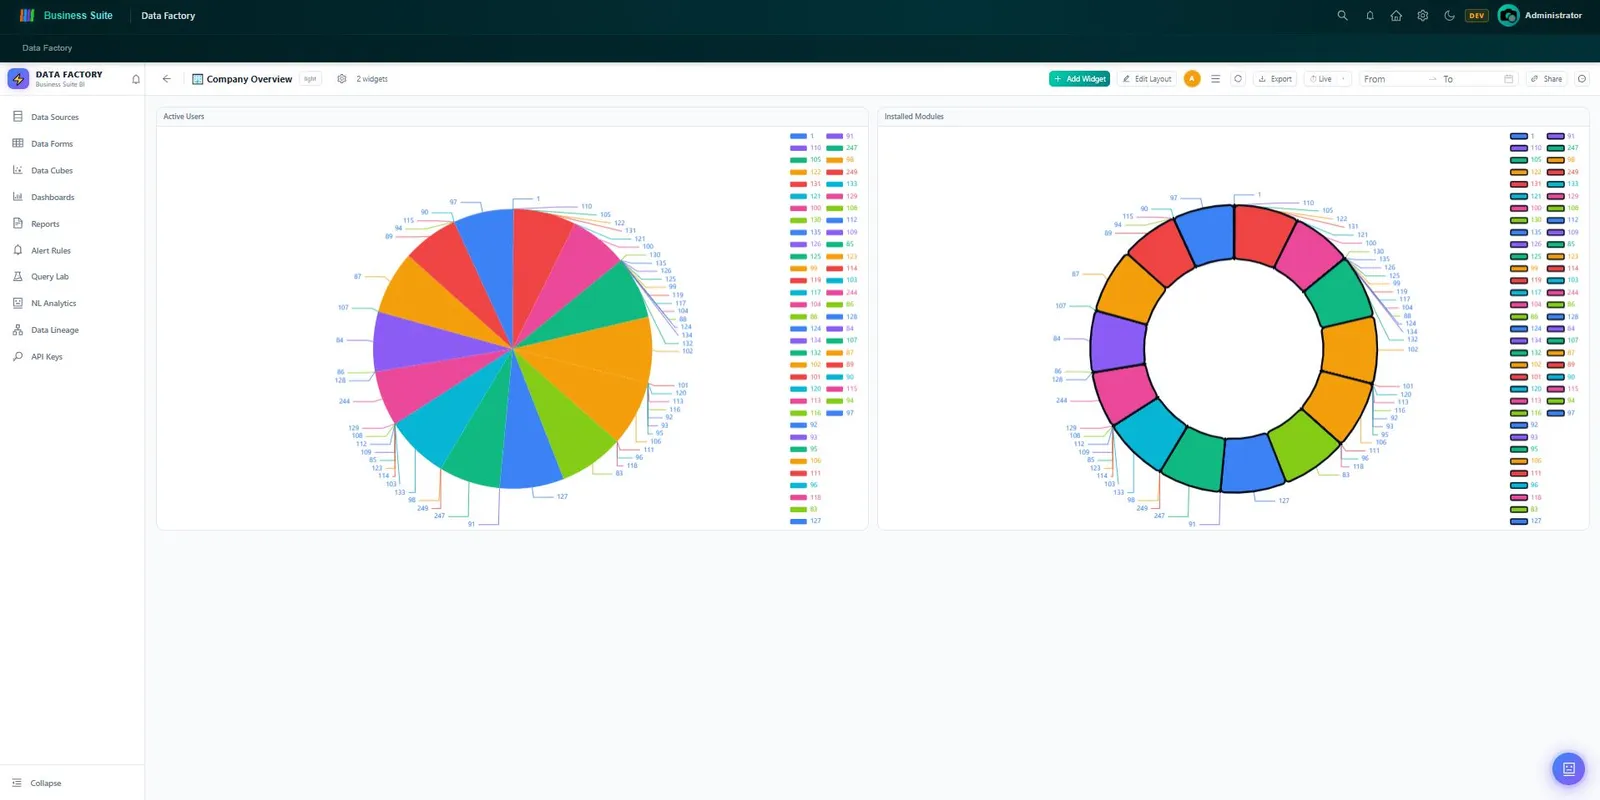Click the Data Factory alert bell
The image size is (1600, 800).
136,79
